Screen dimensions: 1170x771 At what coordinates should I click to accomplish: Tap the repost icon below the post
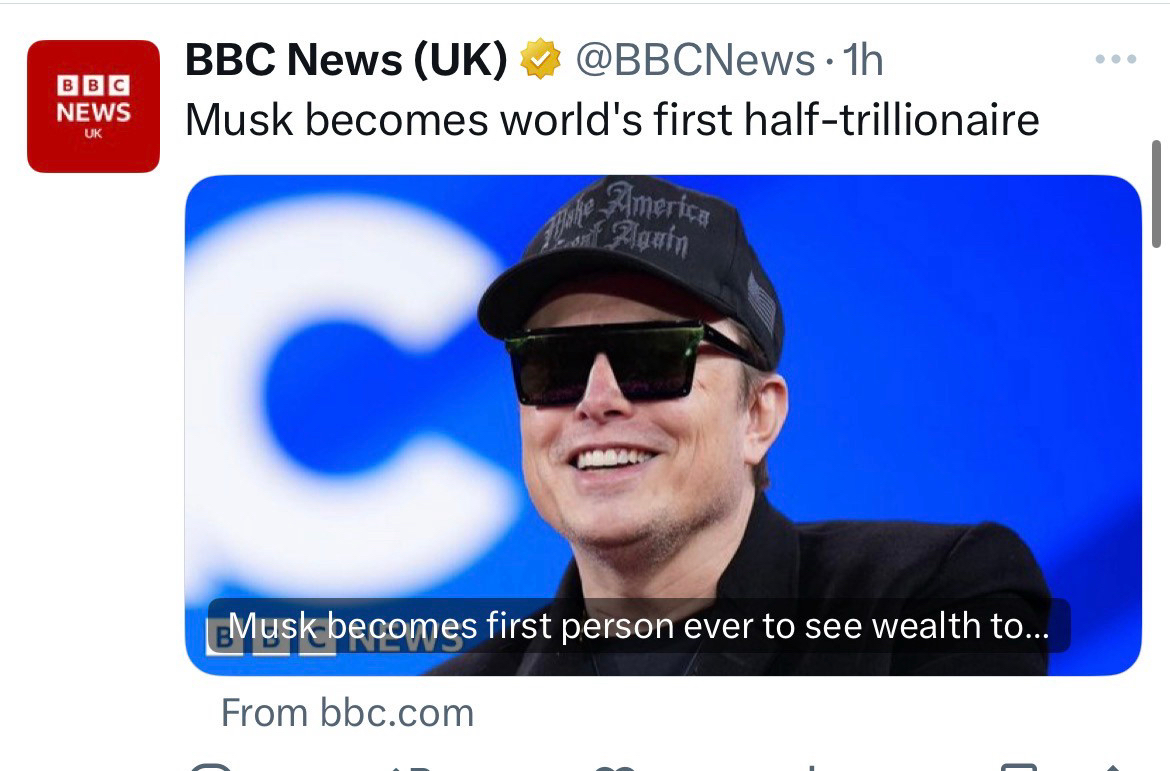click(x=410, y=767)
